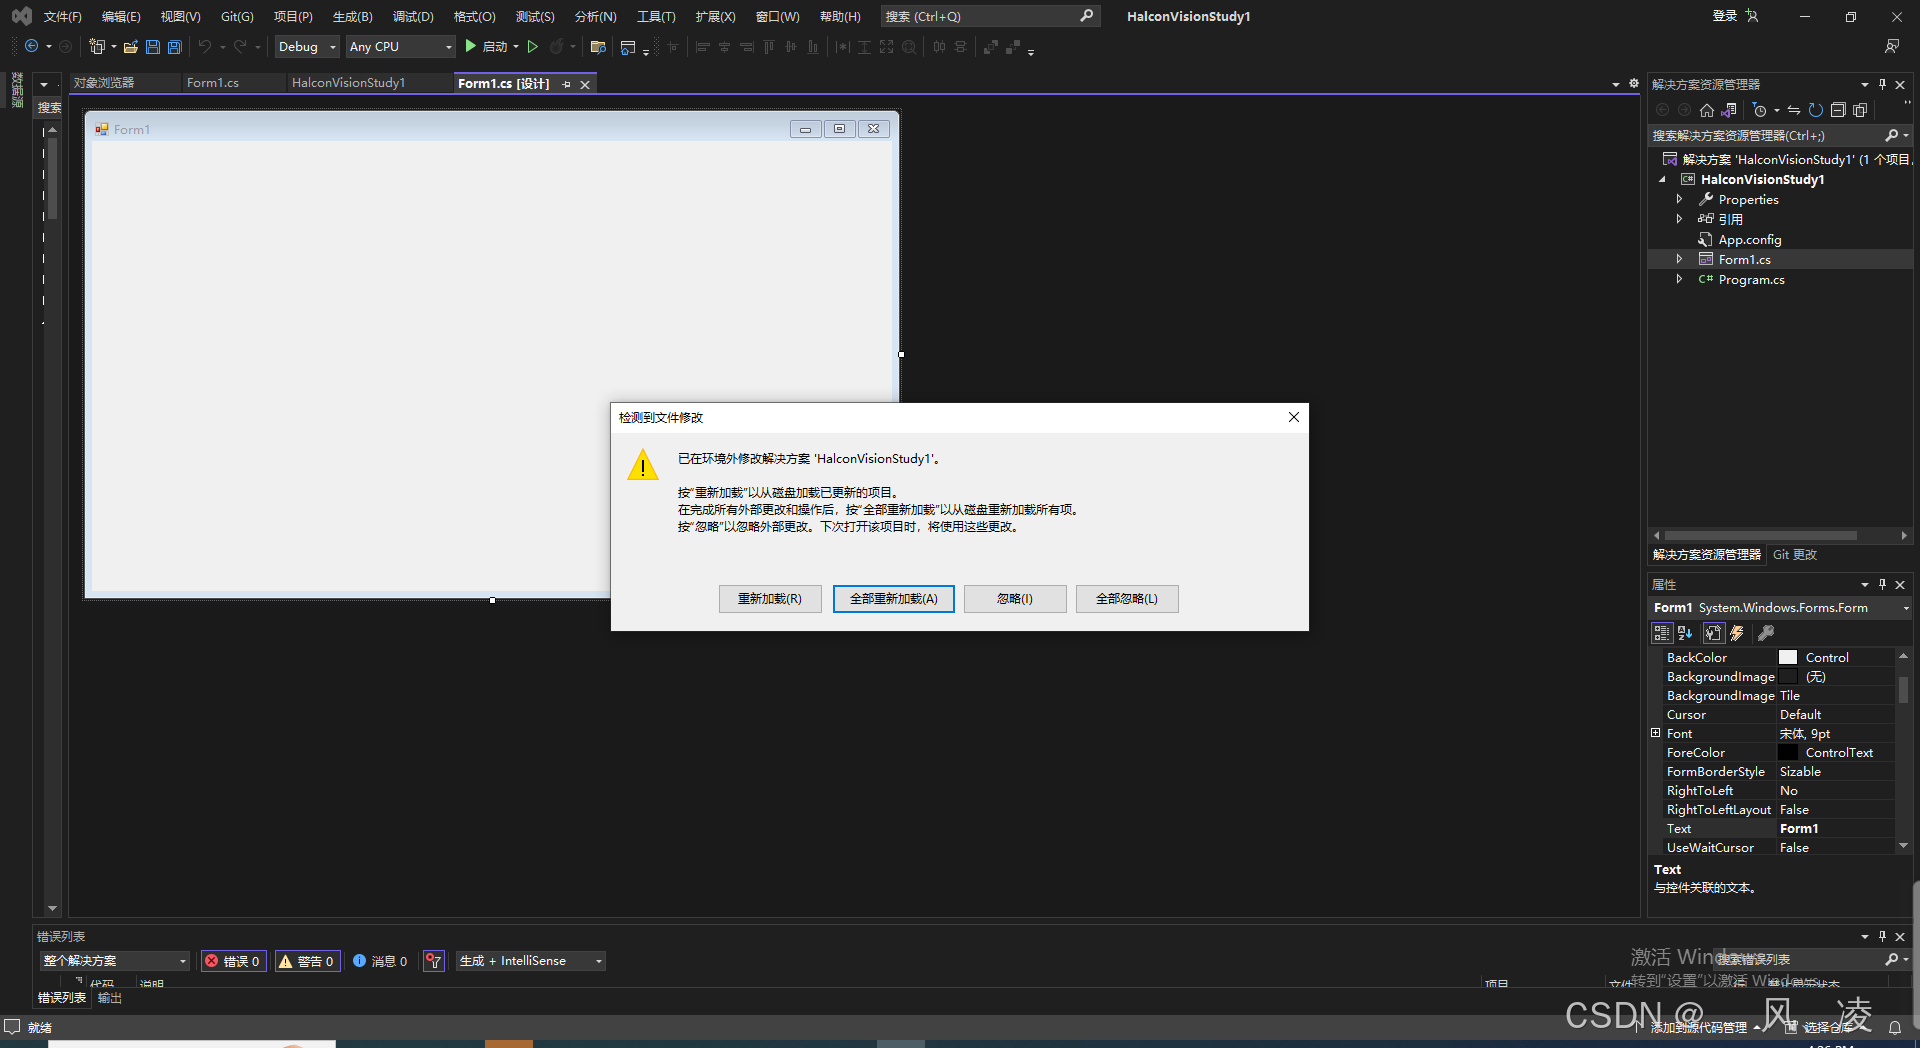This screenshot has width=1920, height=1048.
Task: Expand the Form1.cs tree node
Action: click(x=1679, y=259)
